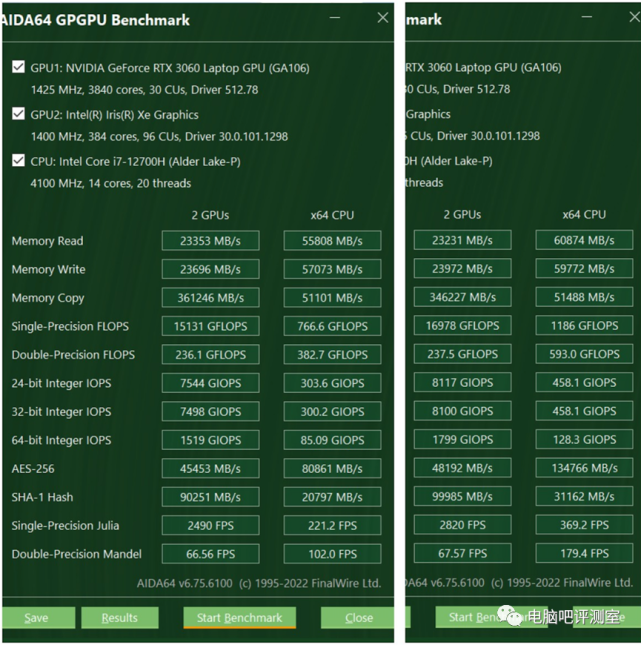Click the 2 GPUs column header in left window
Screen dimensions: 641x645
tap(210, 215)
